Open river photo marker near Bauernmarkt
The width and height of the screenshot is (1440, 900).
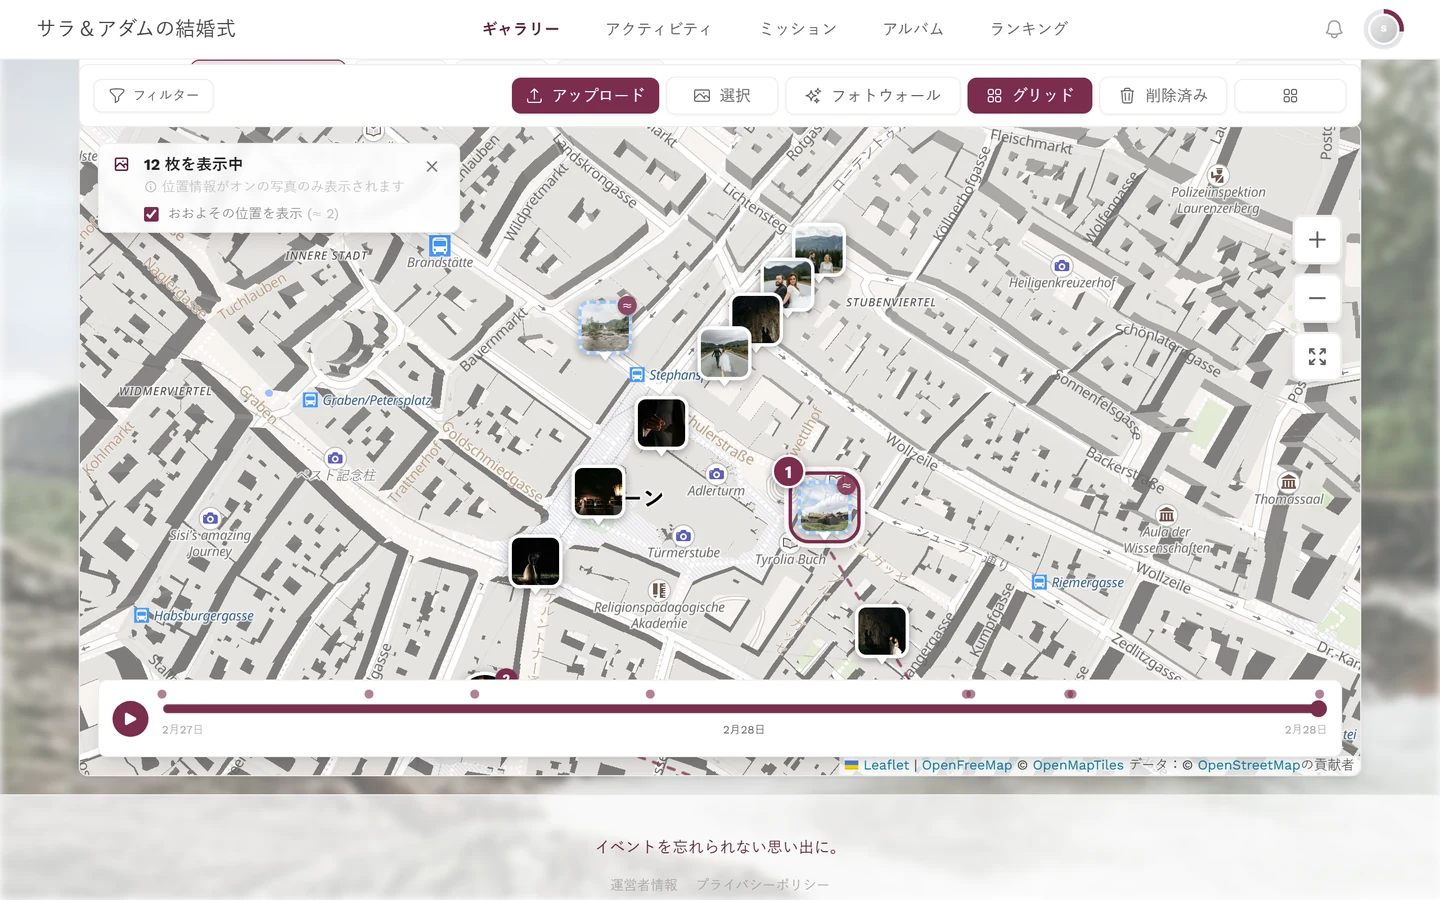tap(605, 326)
